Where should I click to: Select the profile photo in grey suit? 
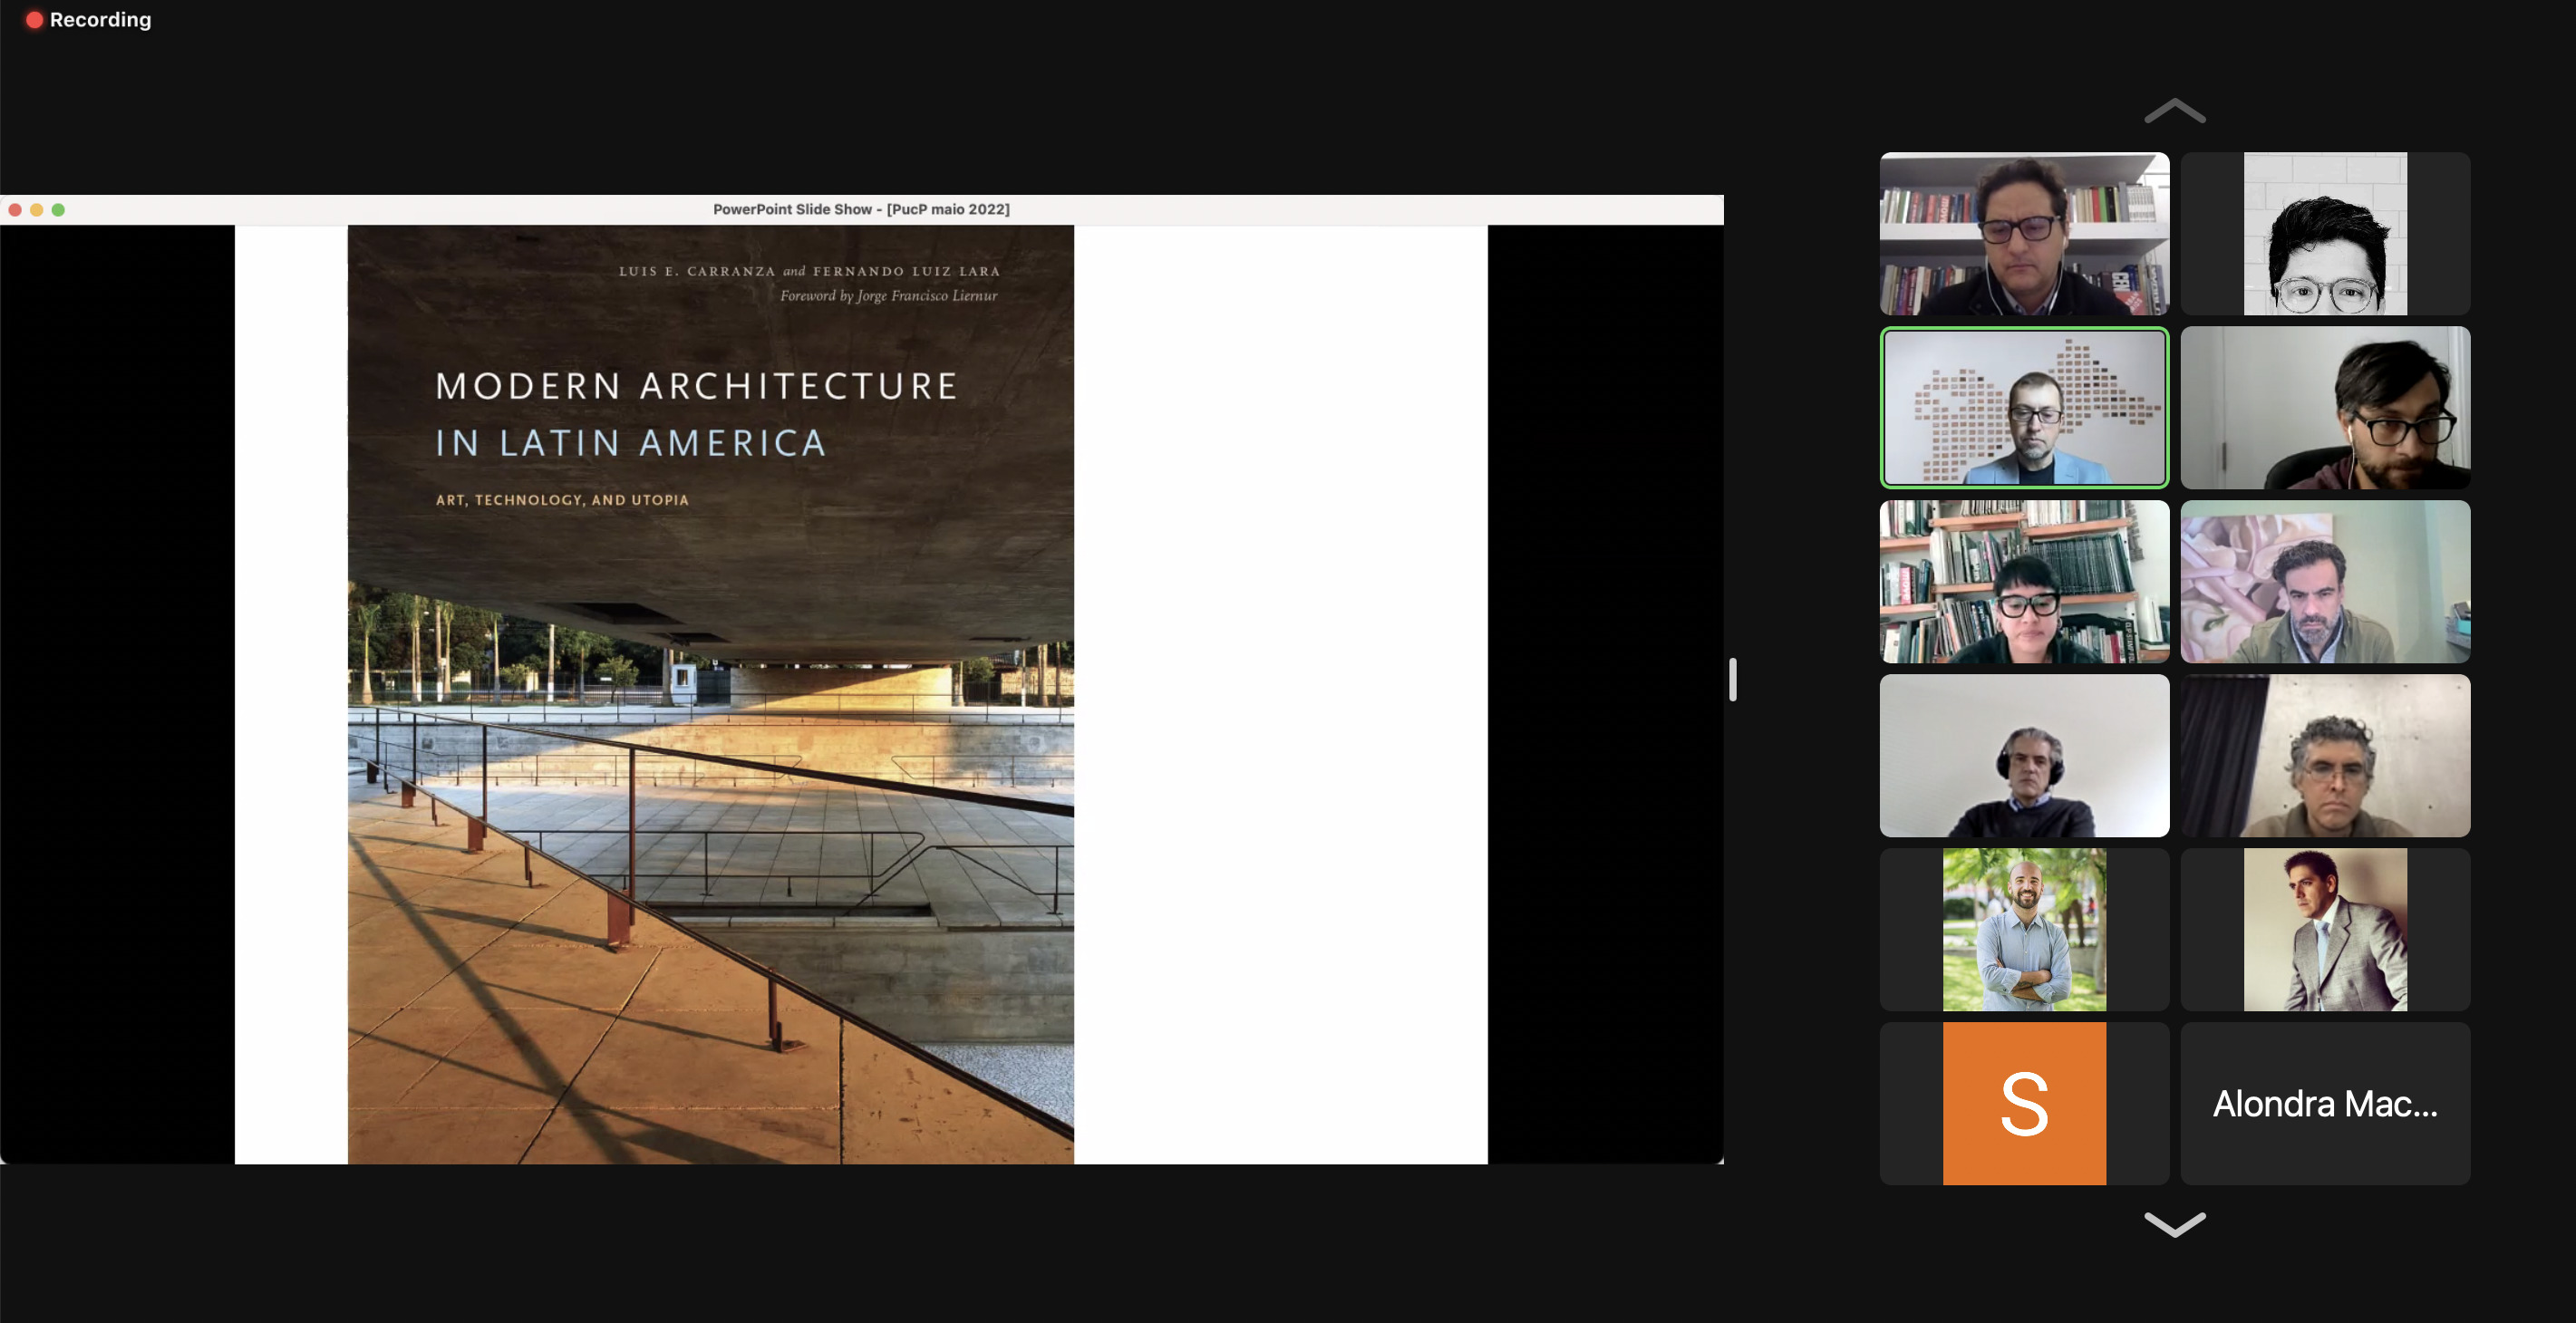pyautogui.click(x=2325, y=929)
